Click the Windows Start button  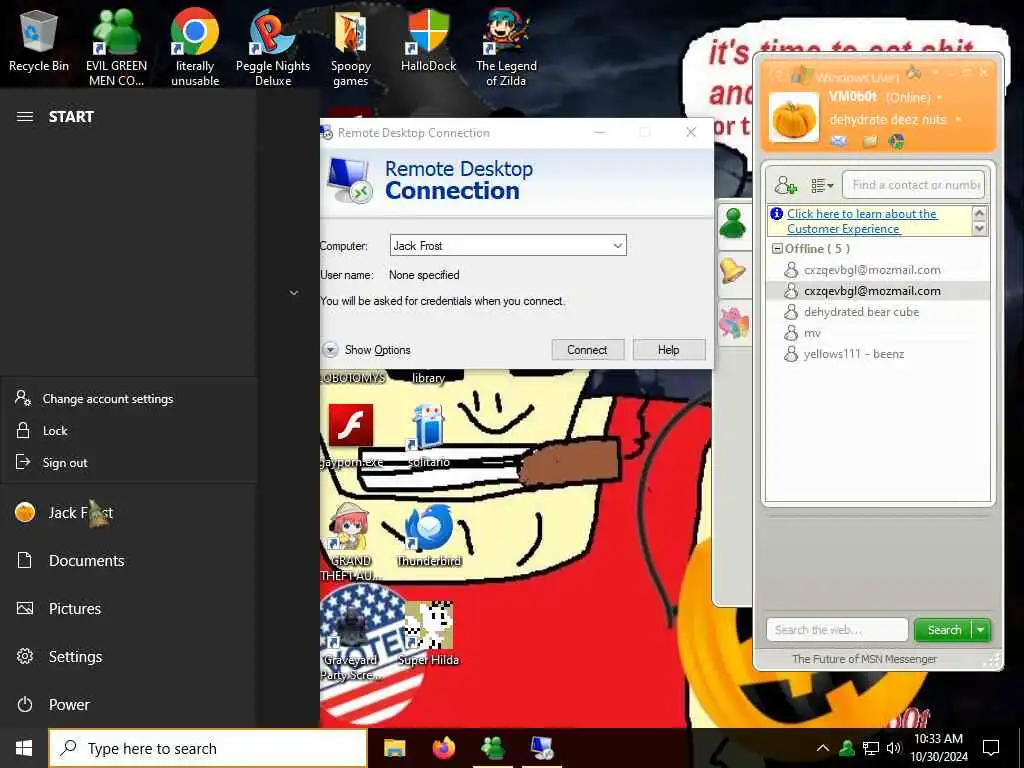[x=24, y=748]
